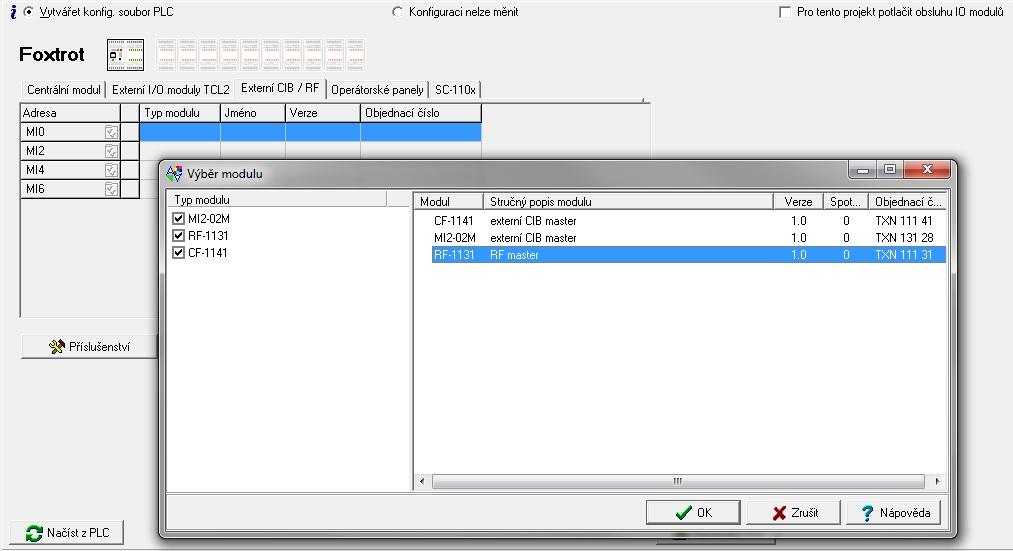Screen dimensions: 1013x551
Task: Click order number TXN 131 28
Action: (x=904, y=238)
